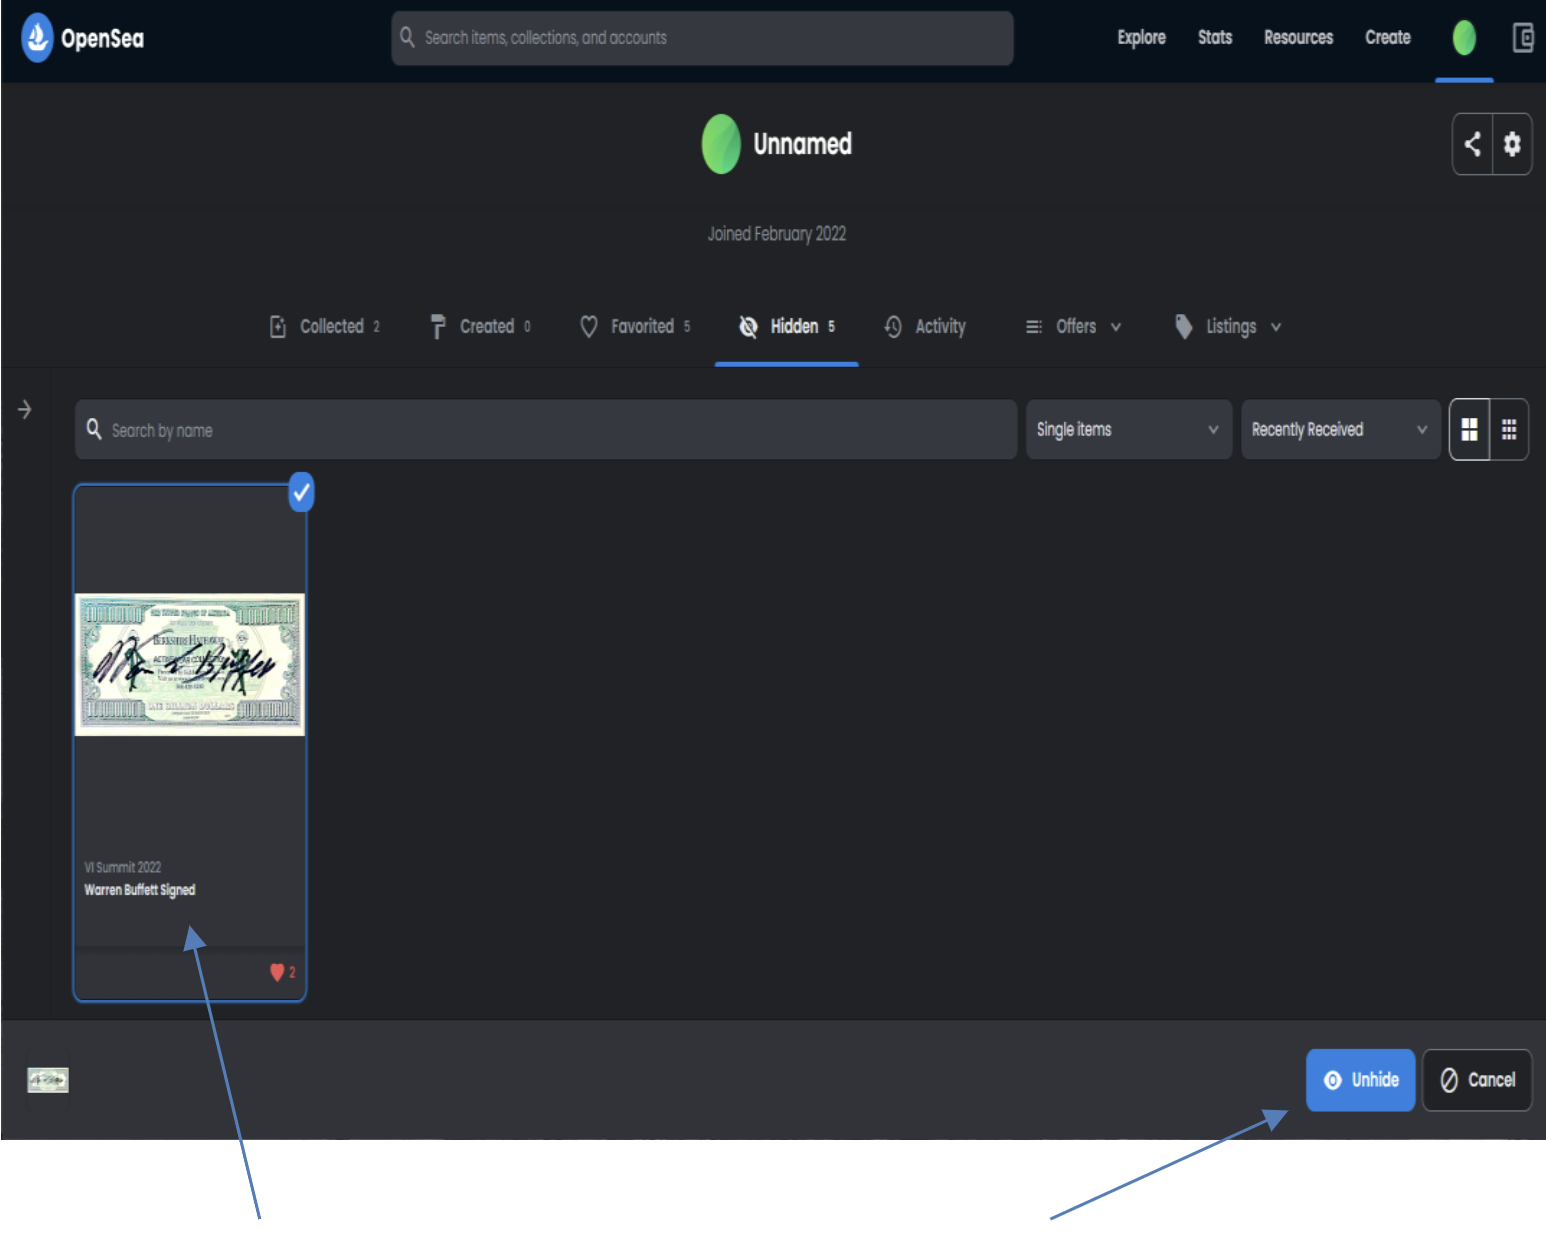This screenshot has height=1236, width=1546.
Task: Open the Recently Received sort dropdown
Action: point(1341,430)
